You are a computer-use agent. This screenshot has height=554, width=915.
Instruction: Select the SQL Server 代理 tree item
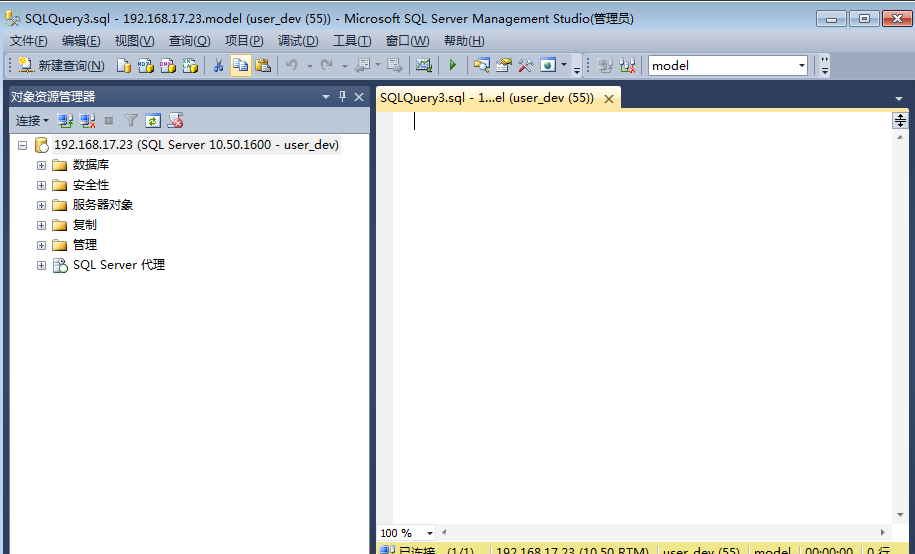tap(118, 265)
